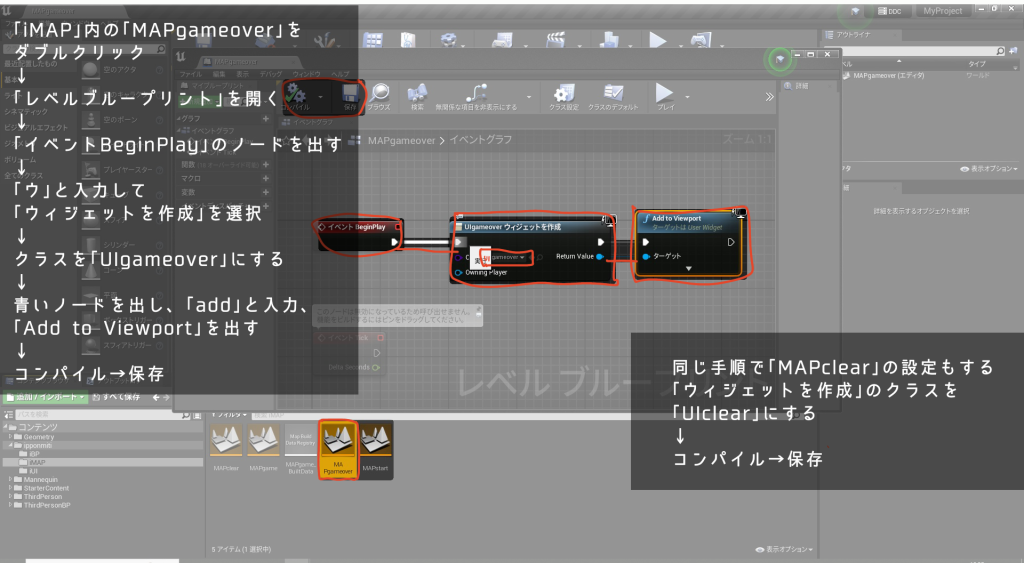The width and height of the screenshot is (1024, 563).
Task: Click the Compile (コンパイル) toolbar icon
Action: [x=297, y=93]
